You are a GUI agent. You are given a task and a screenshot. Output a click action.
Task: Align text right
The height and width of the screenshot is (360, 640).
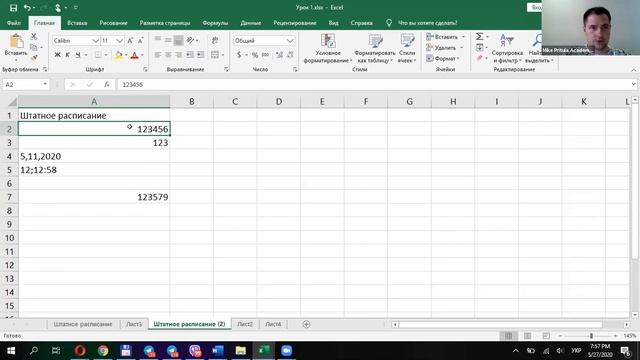(x=178, y=55)
